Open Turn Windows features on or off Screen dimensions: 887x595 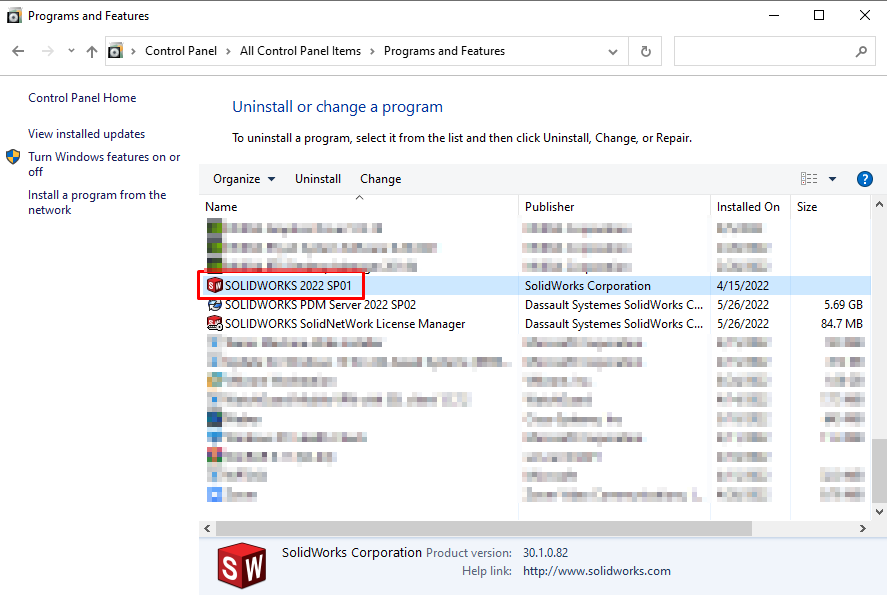point(104,164)
